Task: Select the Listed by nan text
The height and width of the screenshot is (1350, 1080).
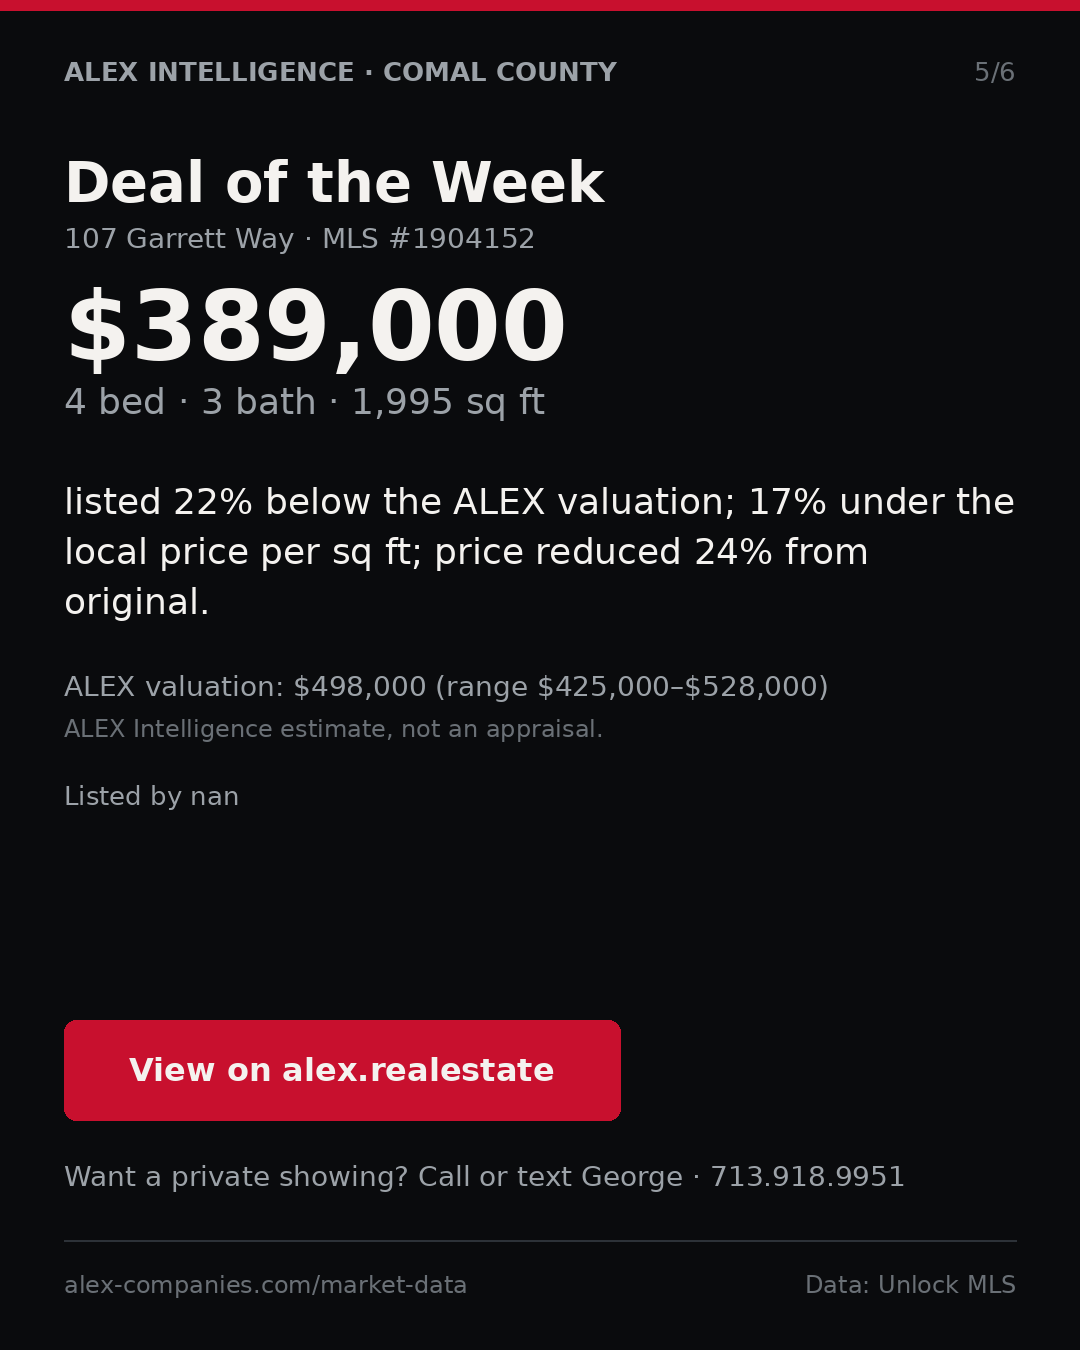Action: 151,797
